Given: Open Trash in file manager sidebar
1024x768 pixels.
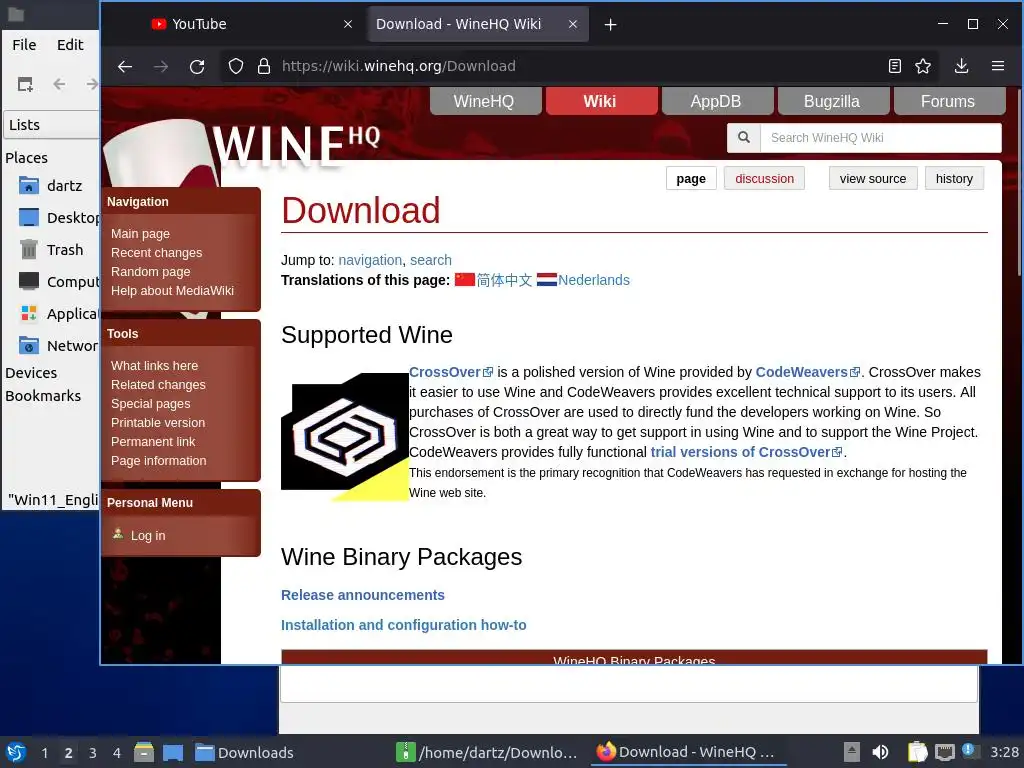Looking at the screenshot, I should tap(52, 249).
